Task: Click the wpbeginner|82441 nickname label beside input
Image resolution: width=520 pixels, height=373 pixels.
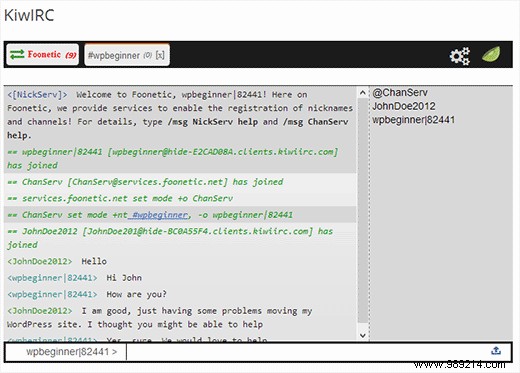Action: (x=72, y=352)
